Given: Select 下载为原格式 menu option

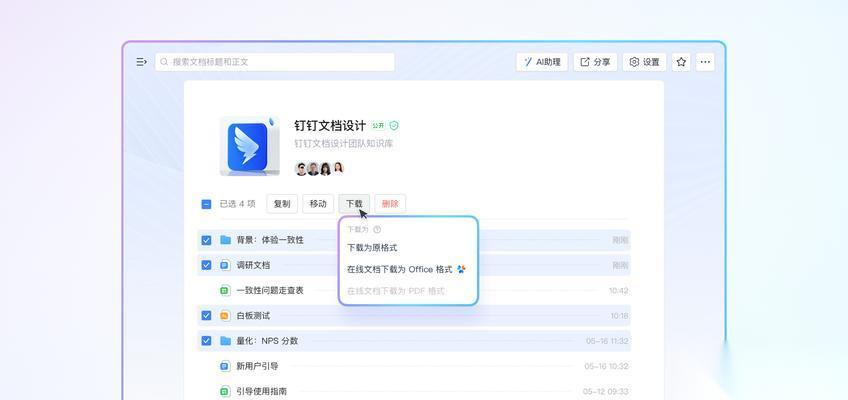Looking at the screenshot, I should pos(372,247).
